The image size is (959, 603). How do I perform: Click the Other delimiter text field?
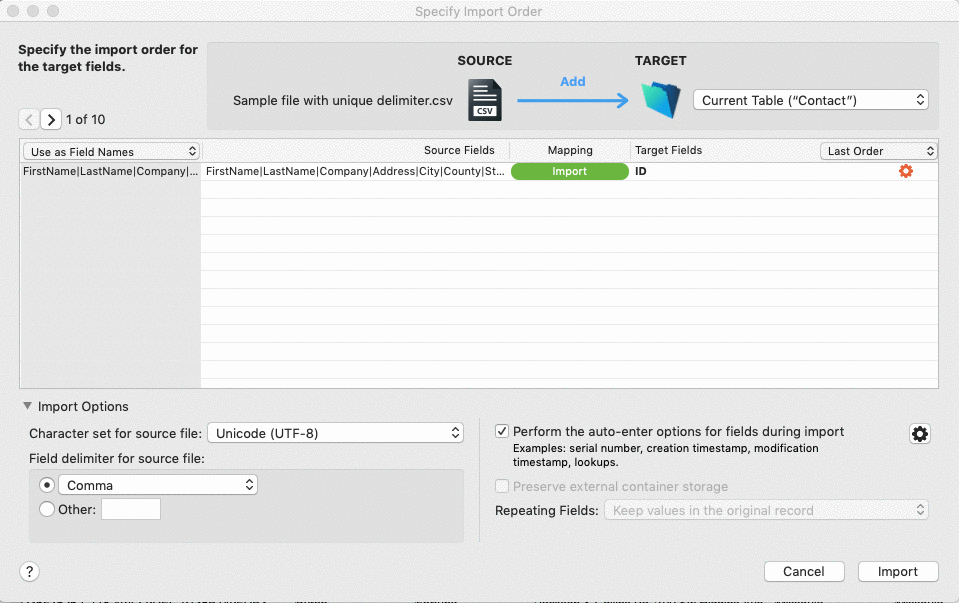pos(131,509)
